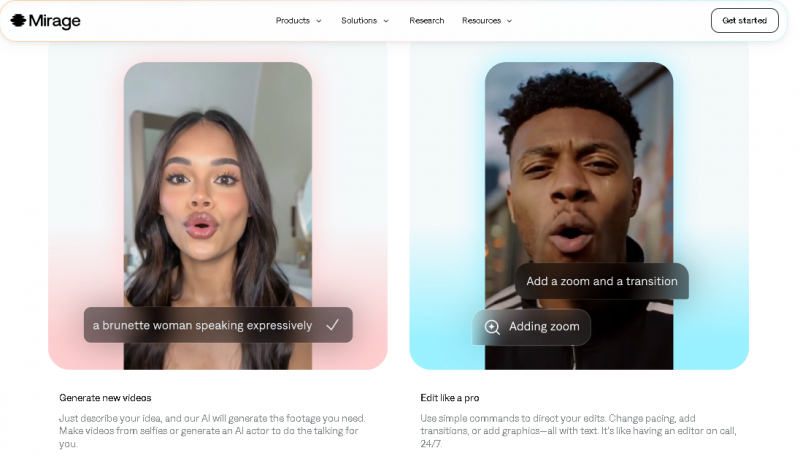This screenshot has height=456, width=800.
Task: Click the Mirage wordmark text
Action: (55, 21)
